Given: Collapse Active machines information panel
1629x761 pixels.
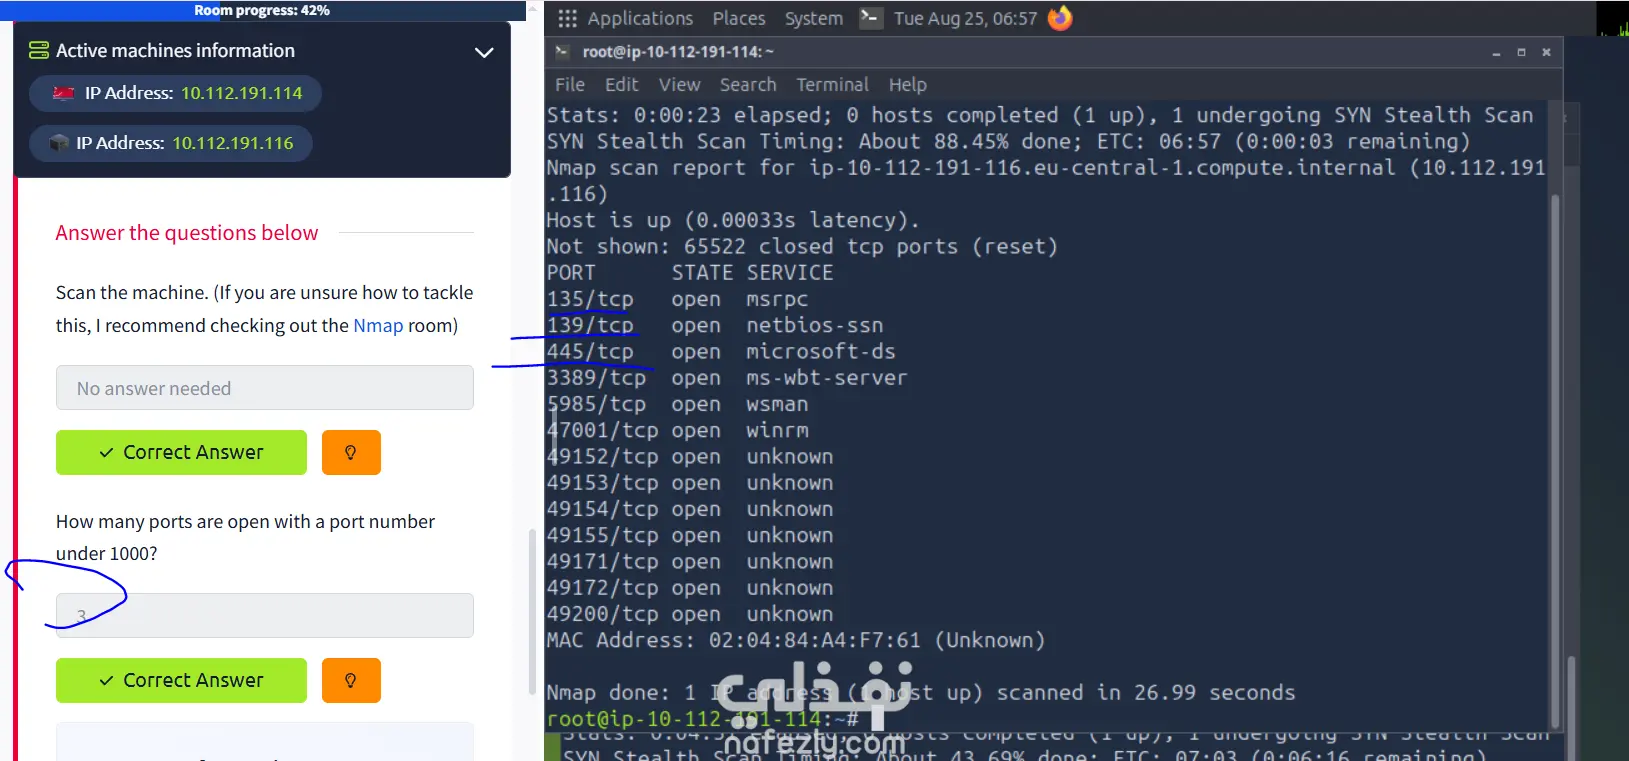Looking at the screenshot, I should (x=484, y=52).
